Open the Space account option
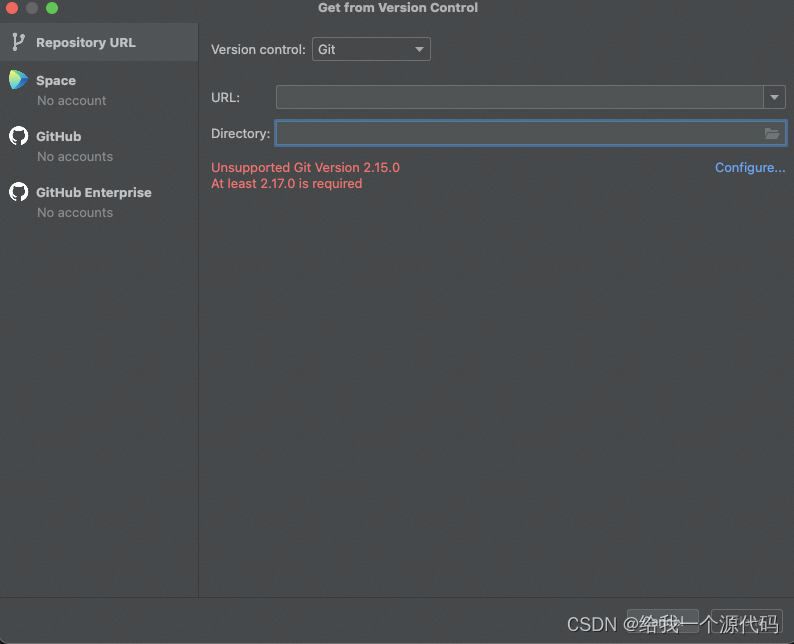This screenshot has height=644, width=794. (x=99, y=90)
